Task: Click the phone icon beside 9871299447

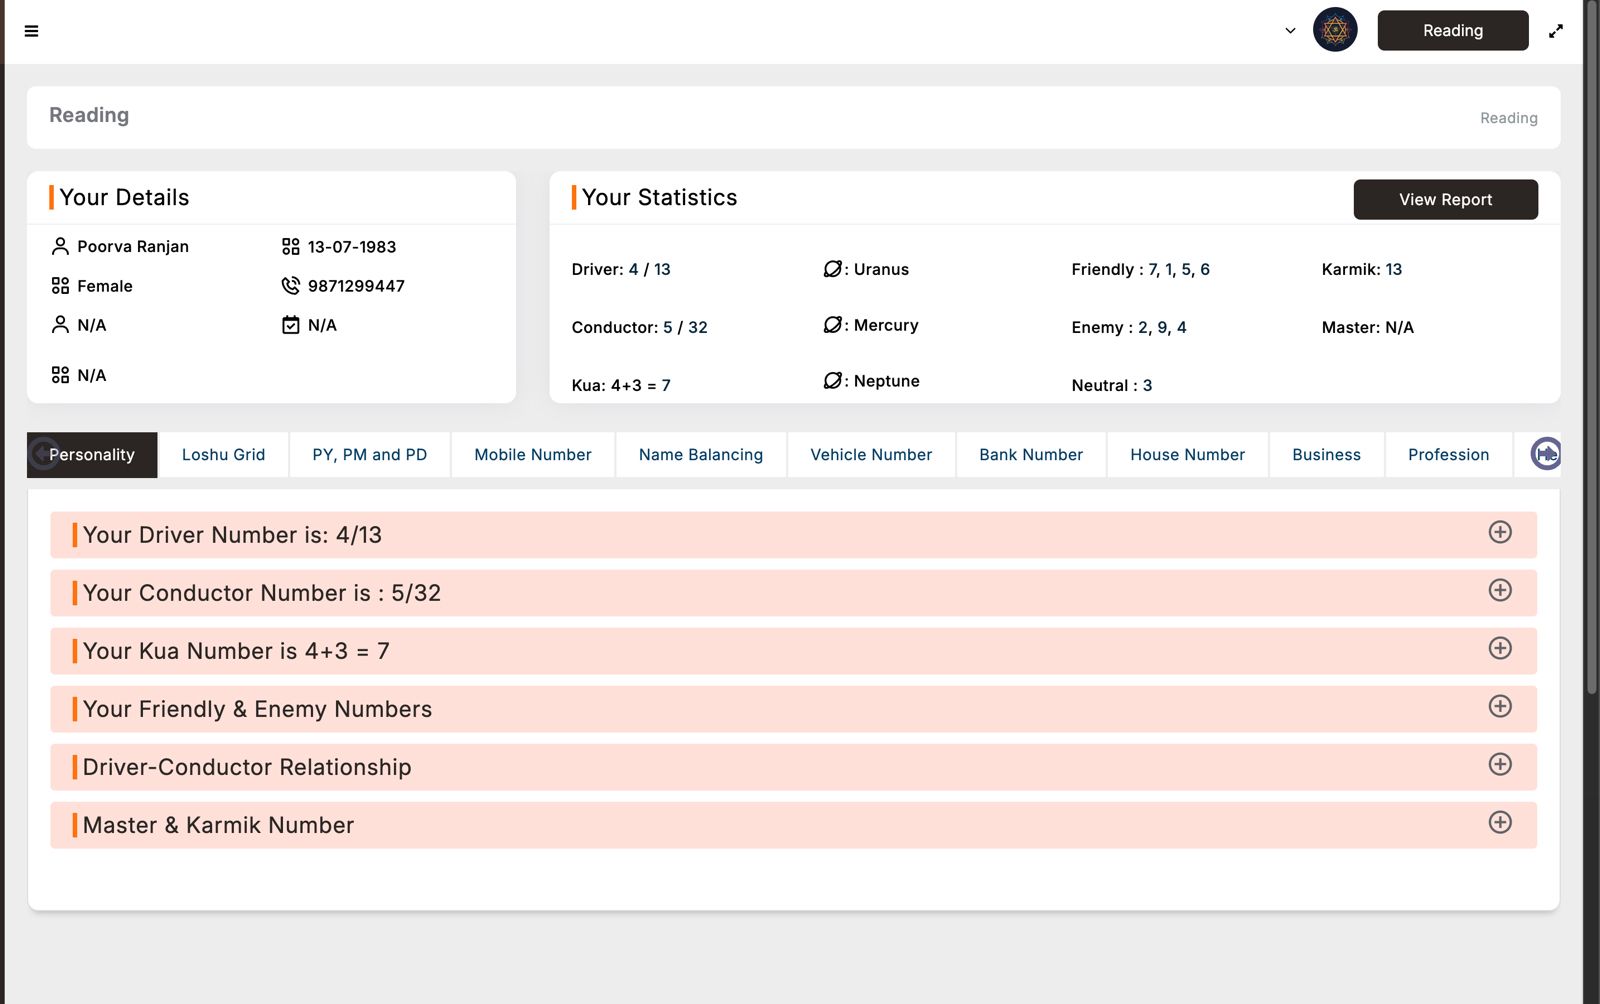Action: coord(290,286)
